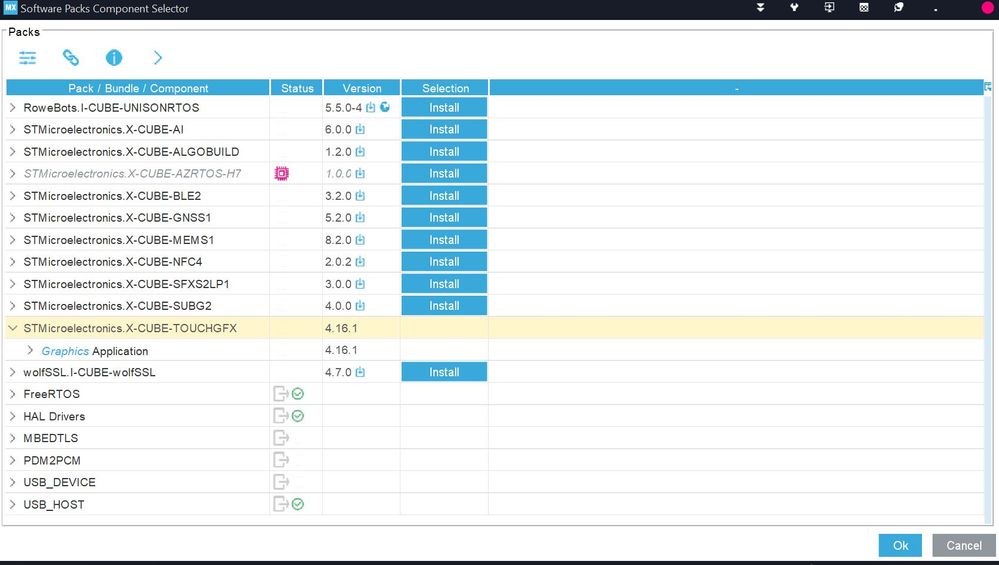
Task: Select the USB_DEVICE row name
Action: [x=59, y=482]
